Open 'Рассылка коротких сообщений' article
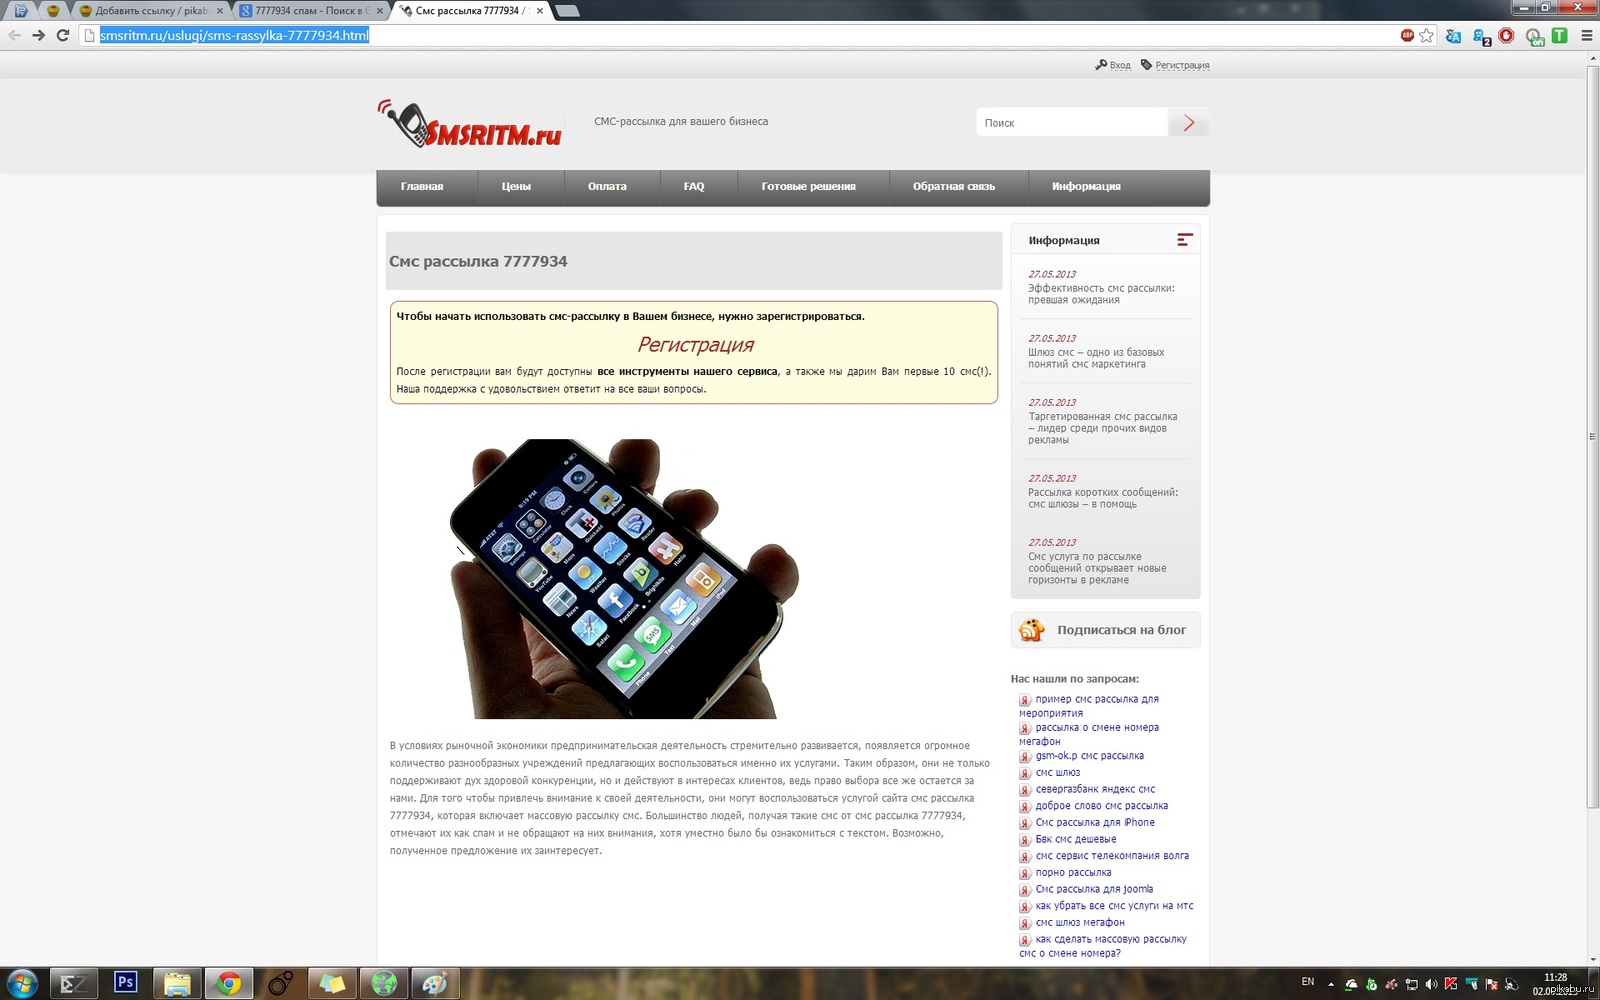Image resolution: width=1600 pixels, height=1000 pixels. coord(1103,498)
